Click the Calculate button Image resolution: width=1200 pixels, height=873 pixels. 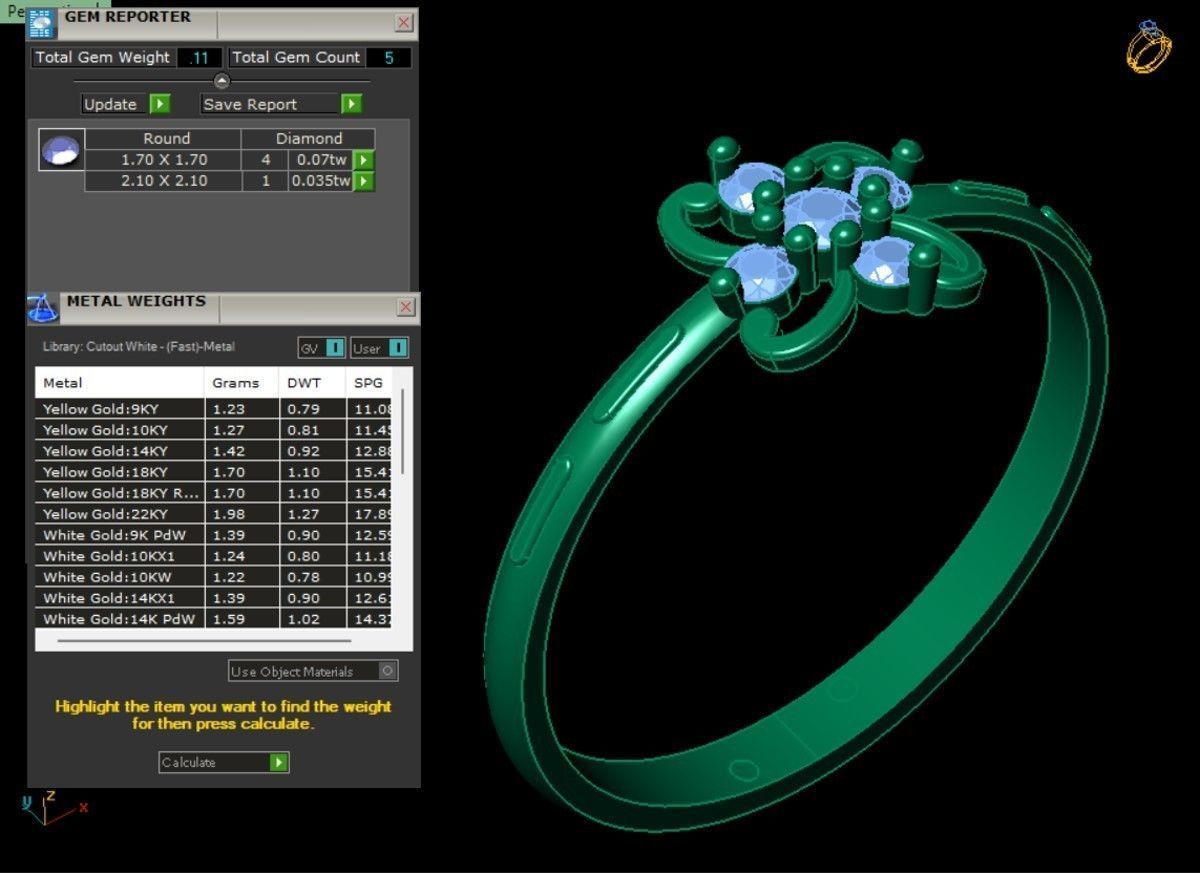224,762
